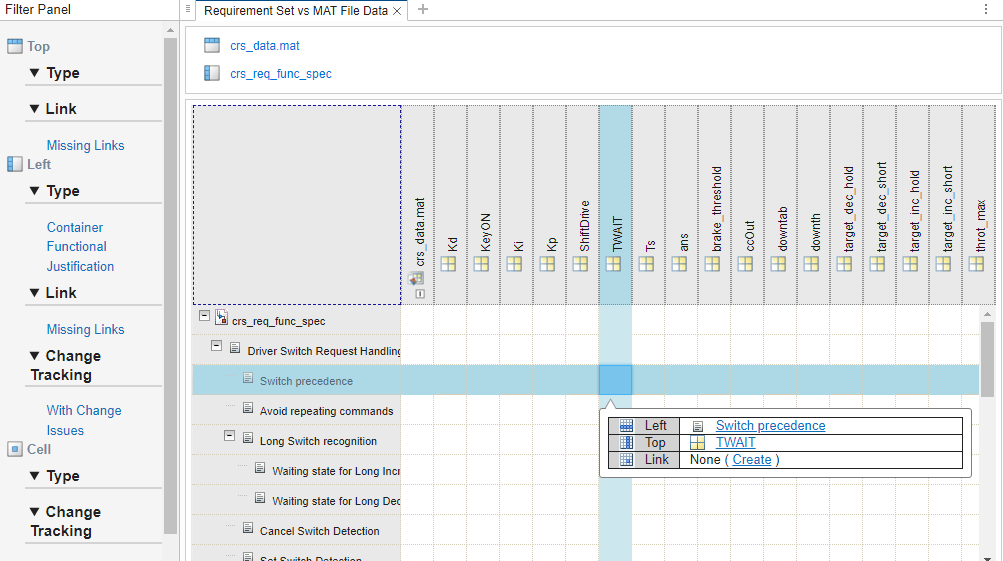The height and width of the screenshot is (561, 1003).
Task: Select the highlighted Switch precedence–TWAIT cell
Action: tap(615, 380)
